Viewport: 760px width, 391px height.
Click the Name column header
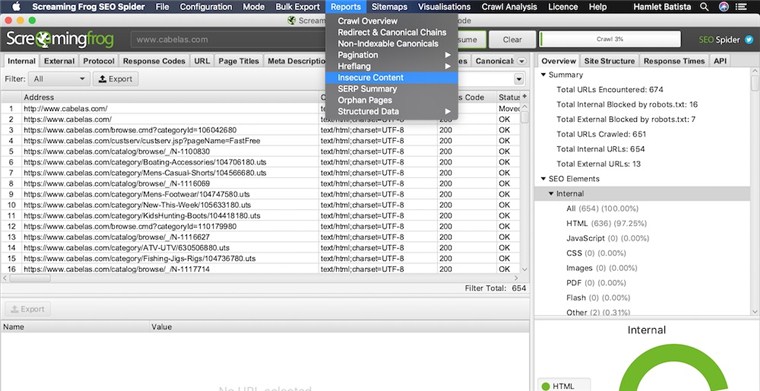(75, 327)
